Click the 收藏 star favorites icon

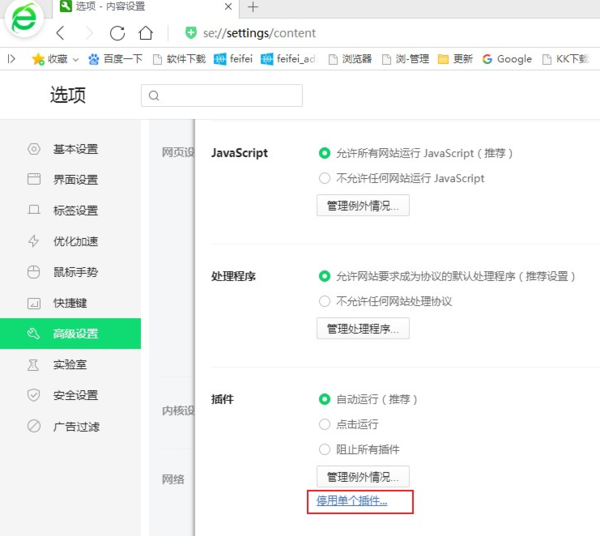tap(38, 59)
